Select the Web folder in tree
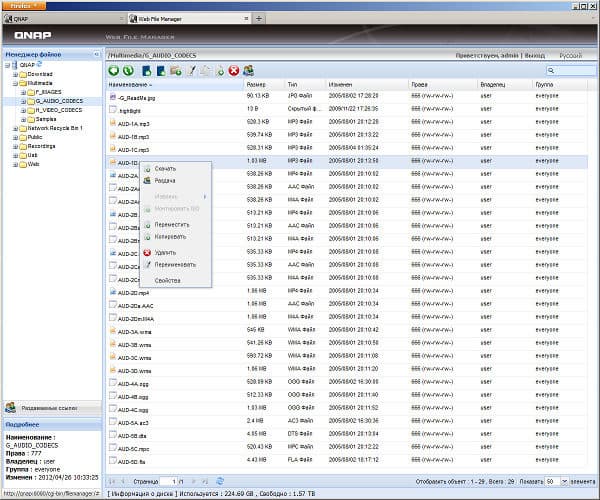The image size is (600, 500). pos(33,164)
